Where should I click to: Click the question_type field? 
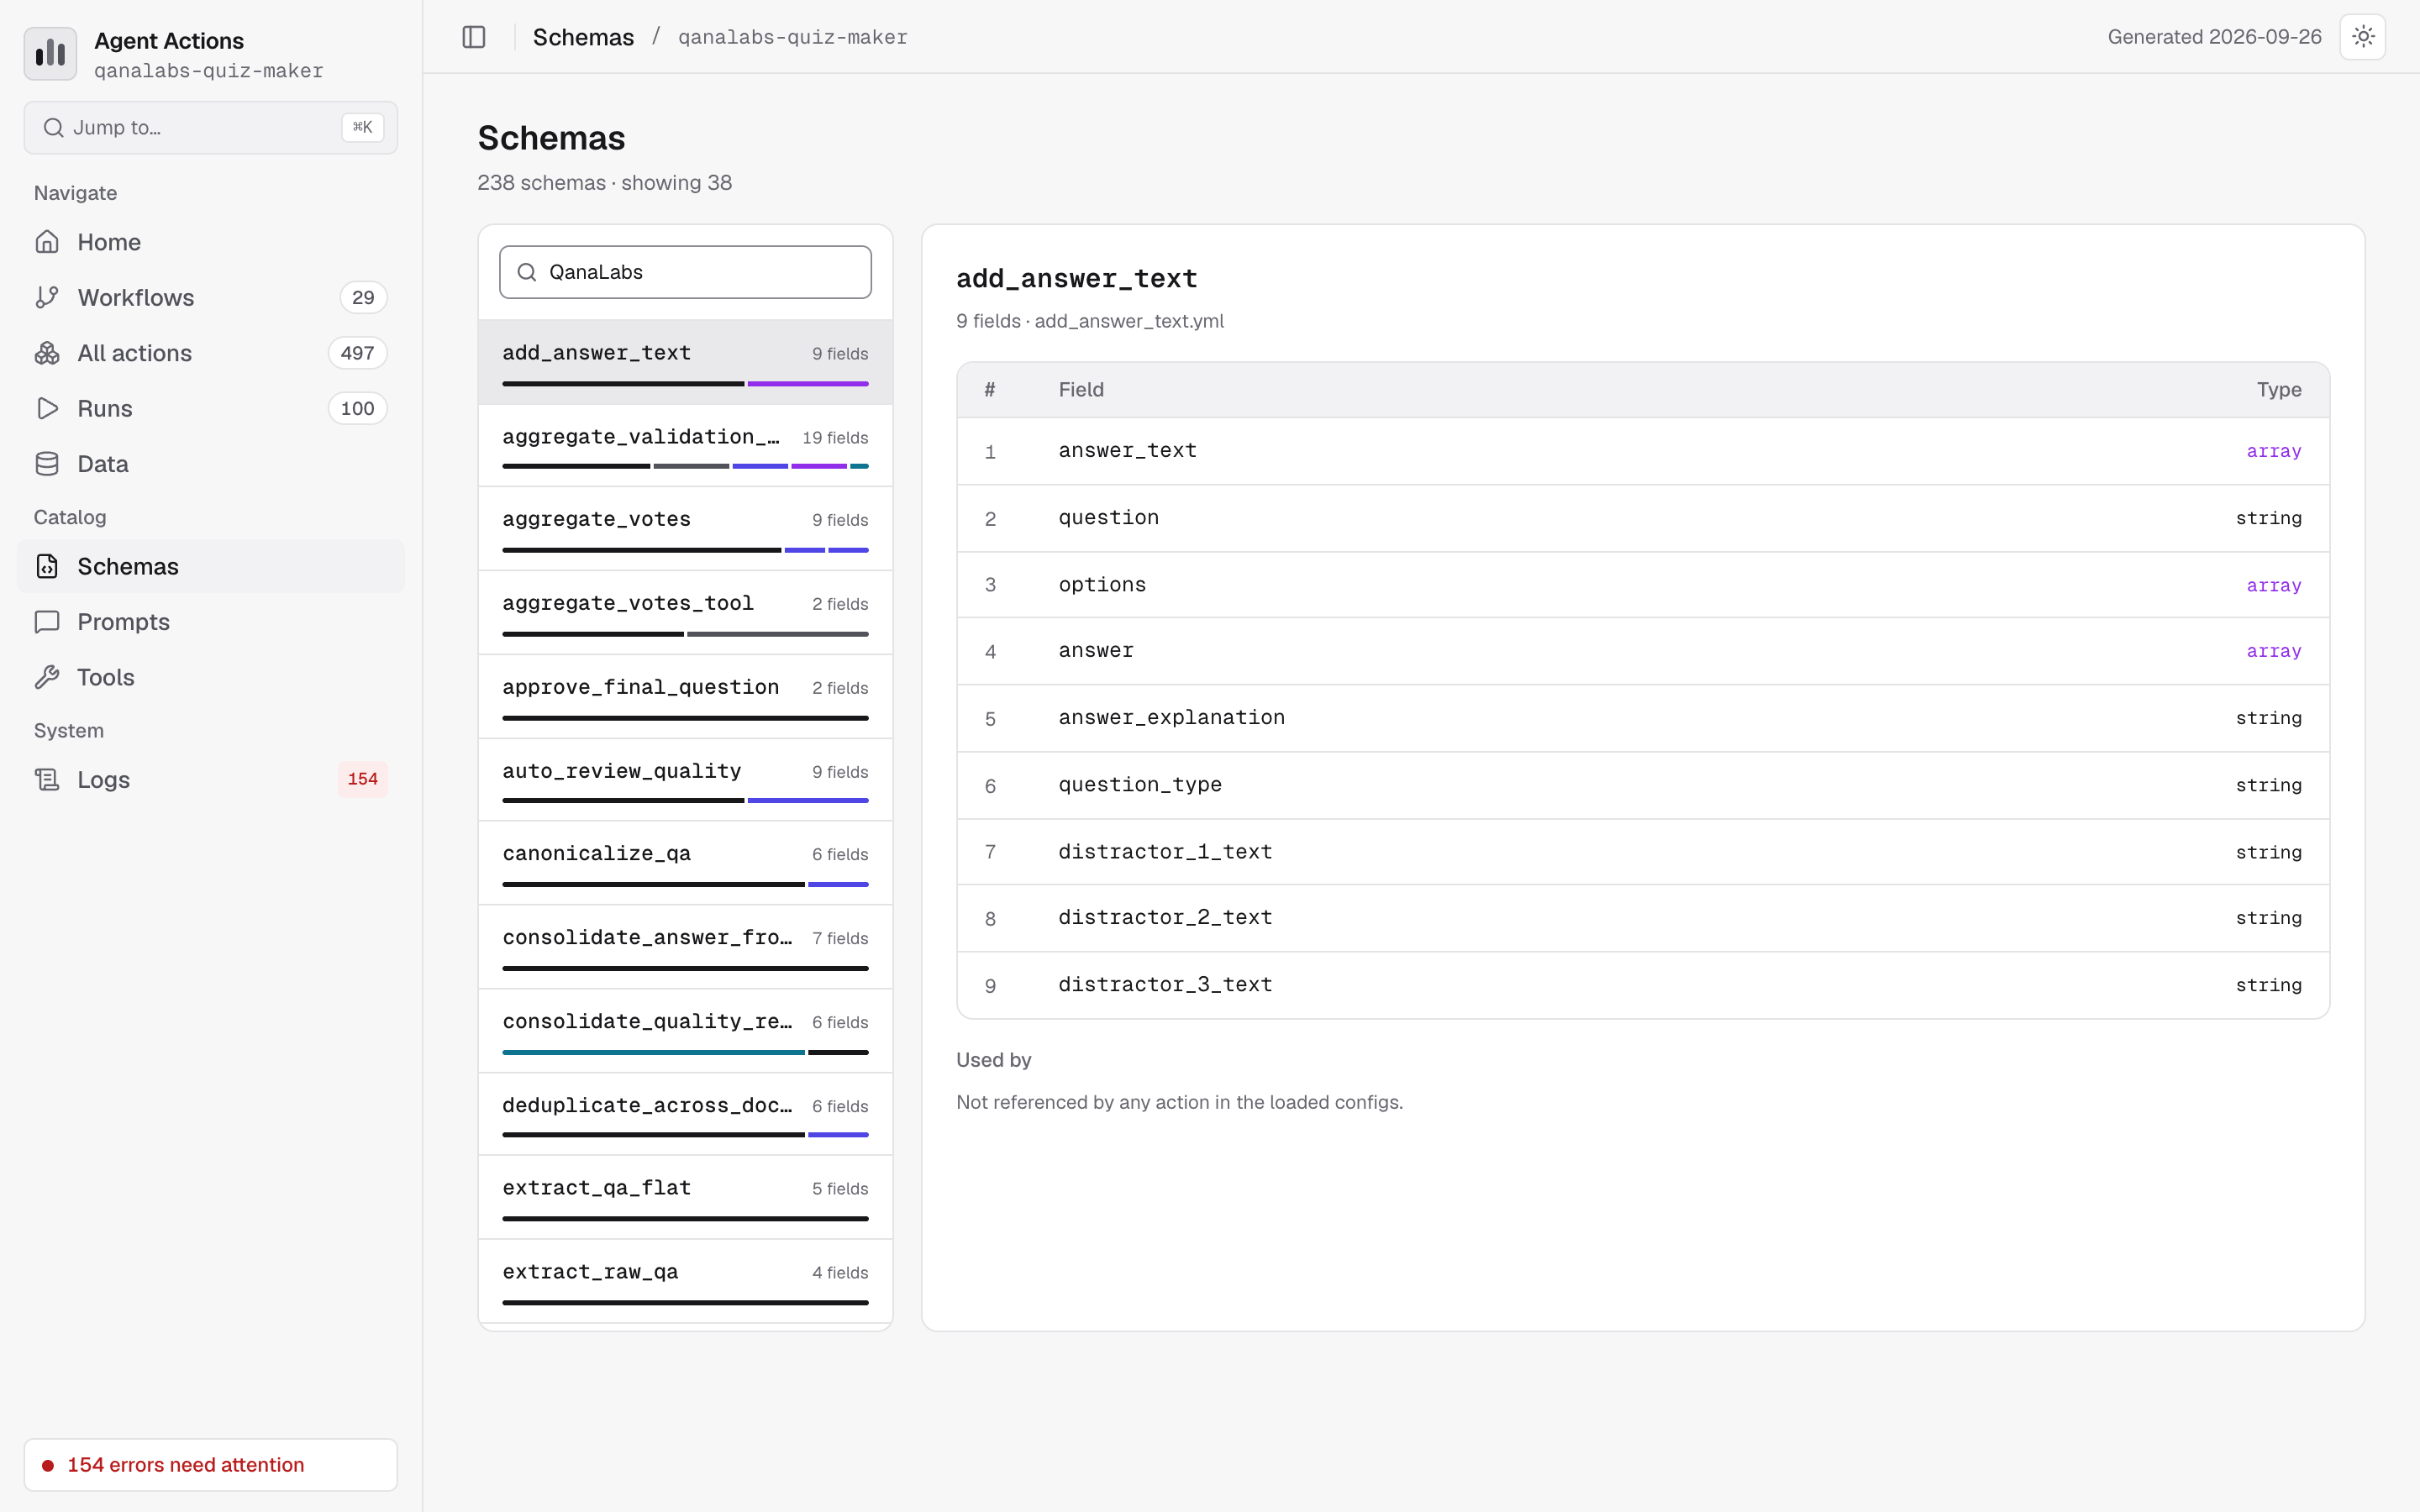pyautogui.click(x=1140, y=785)
